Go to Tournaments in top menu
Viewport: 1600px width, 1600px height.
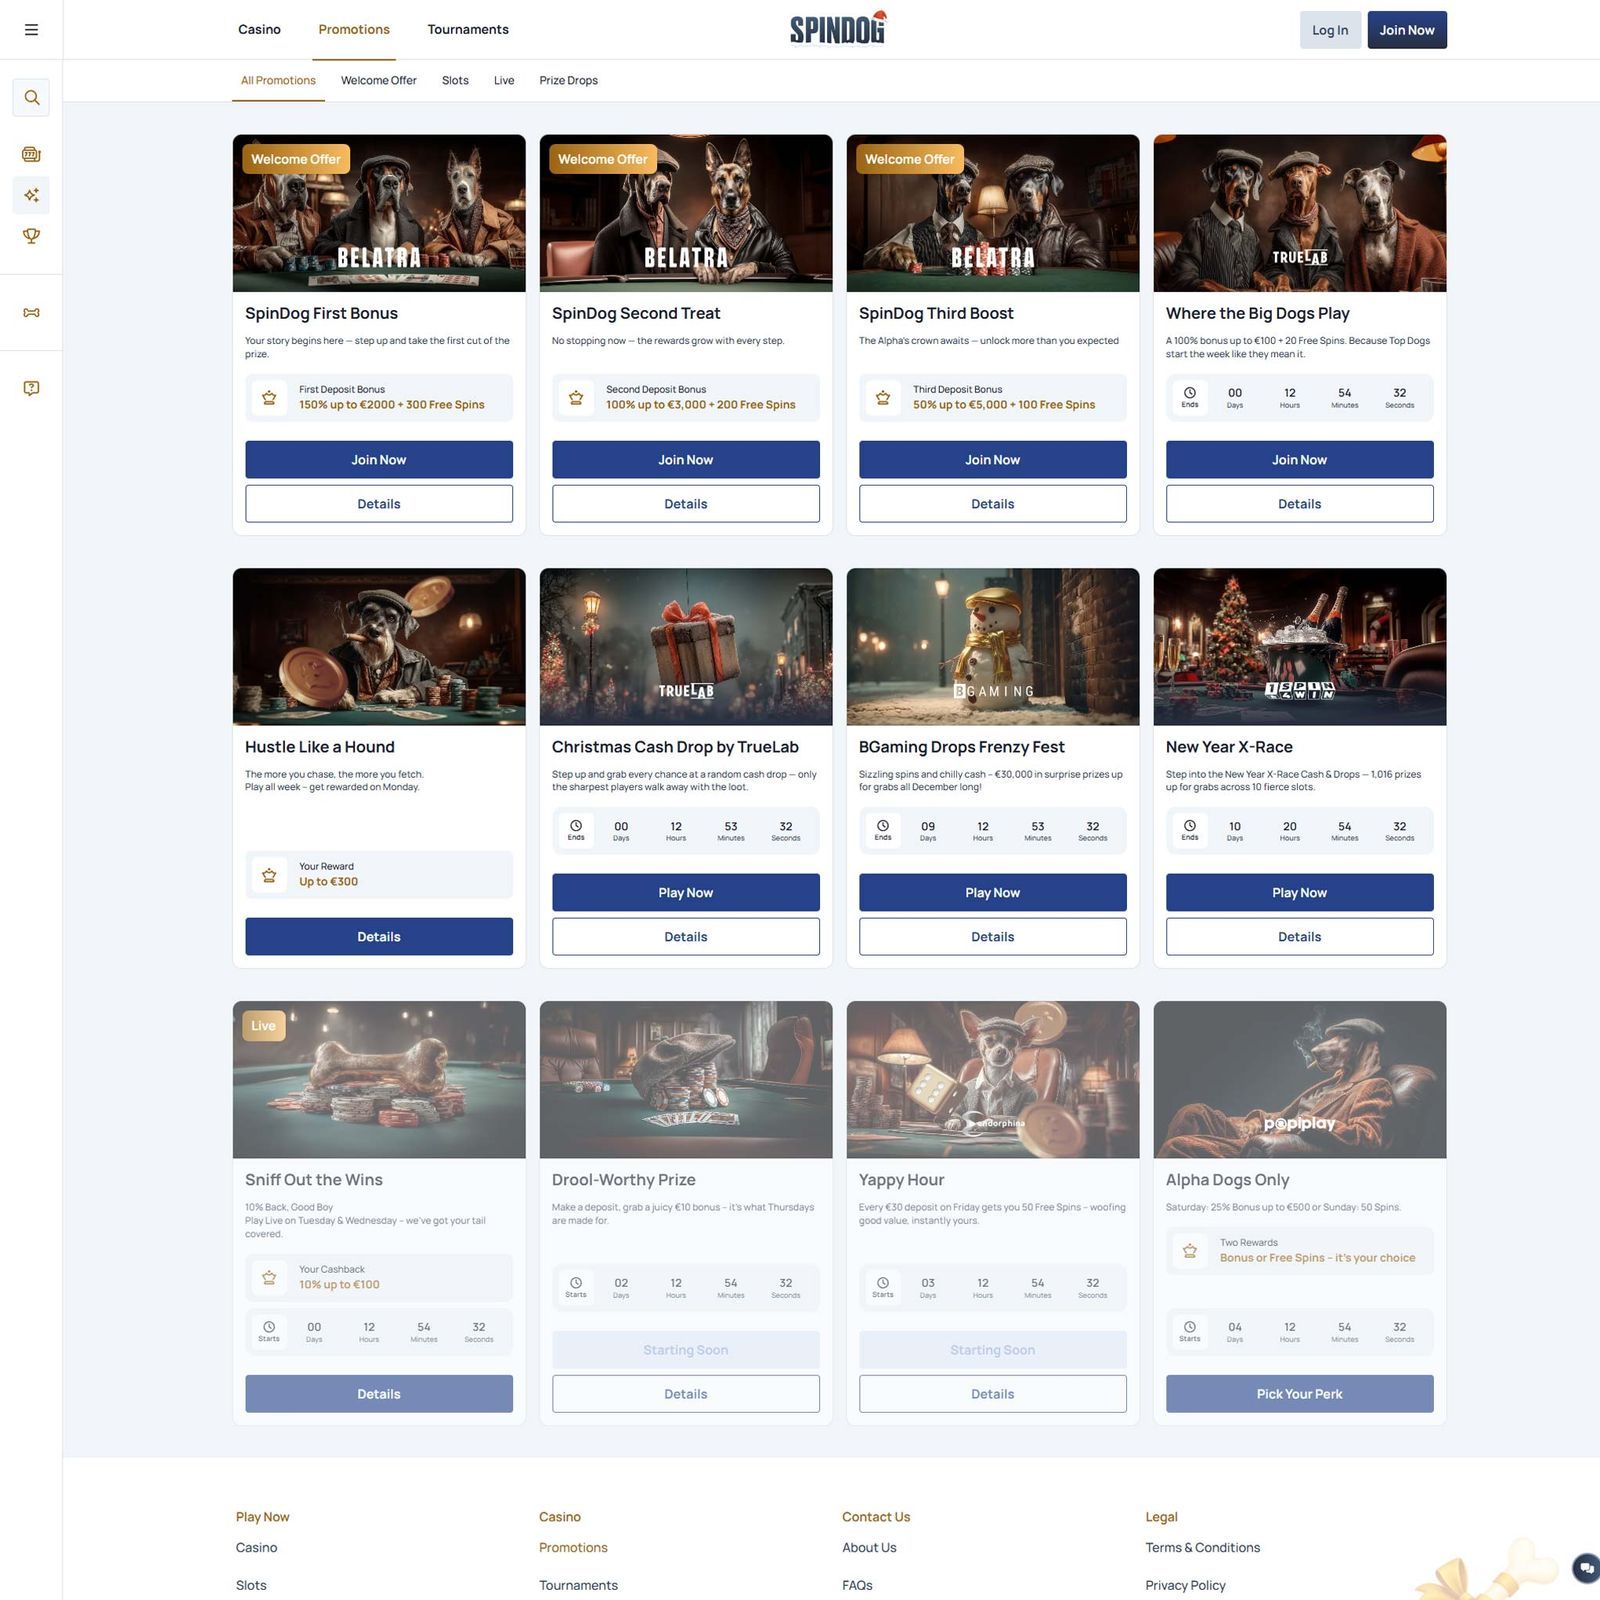point(468,29)
